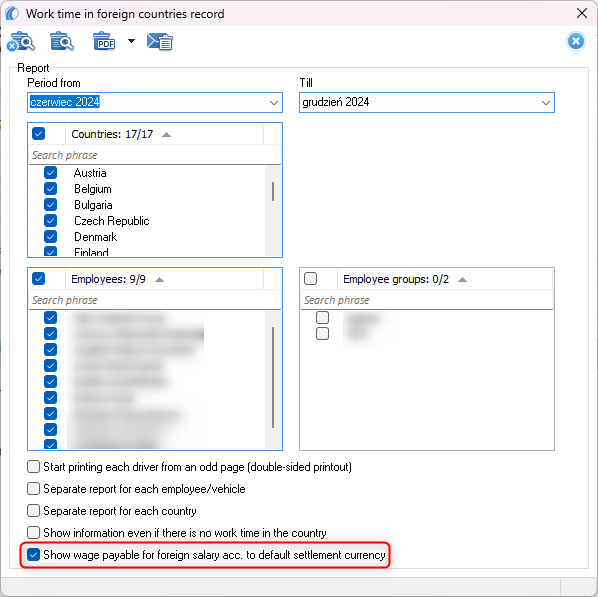Click the Employees search phrase field
The image size is (598, 597).
[154, 300]
